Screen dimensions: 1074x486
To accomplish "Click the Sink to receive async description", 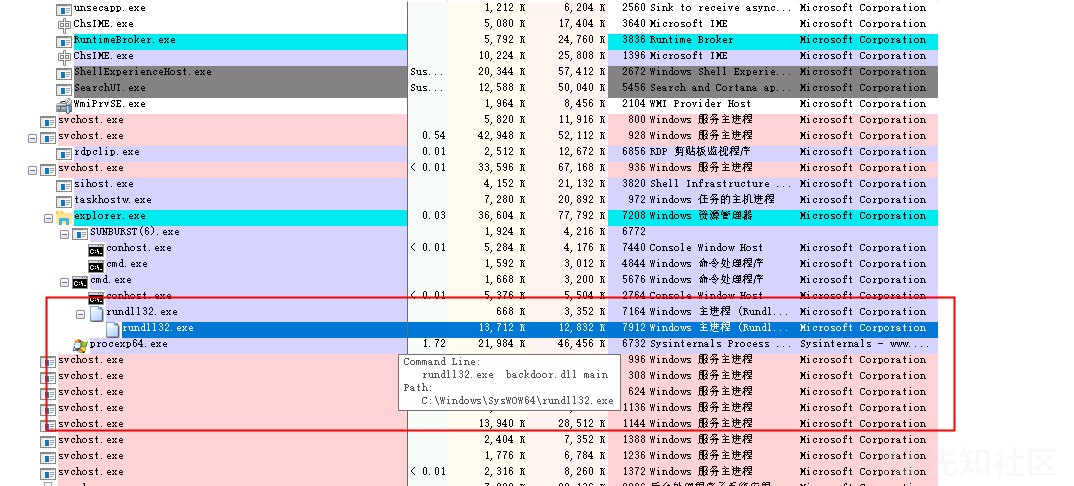I will point(719,8).
